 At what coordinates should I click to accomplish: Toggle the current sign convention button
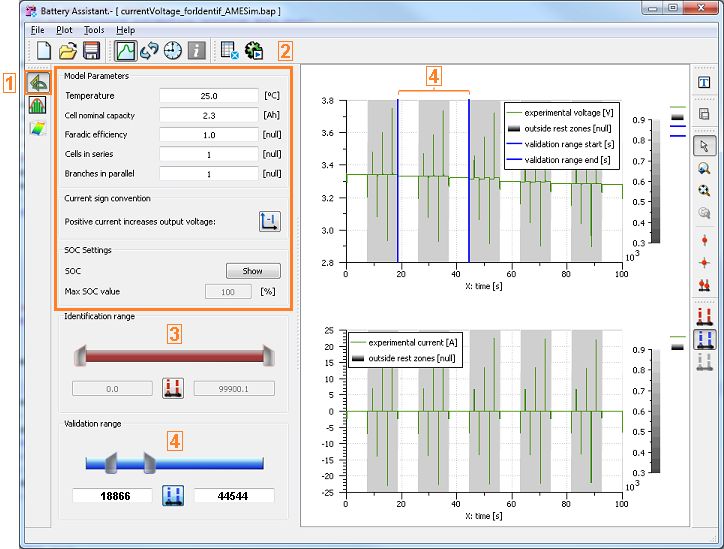[269, 222]
